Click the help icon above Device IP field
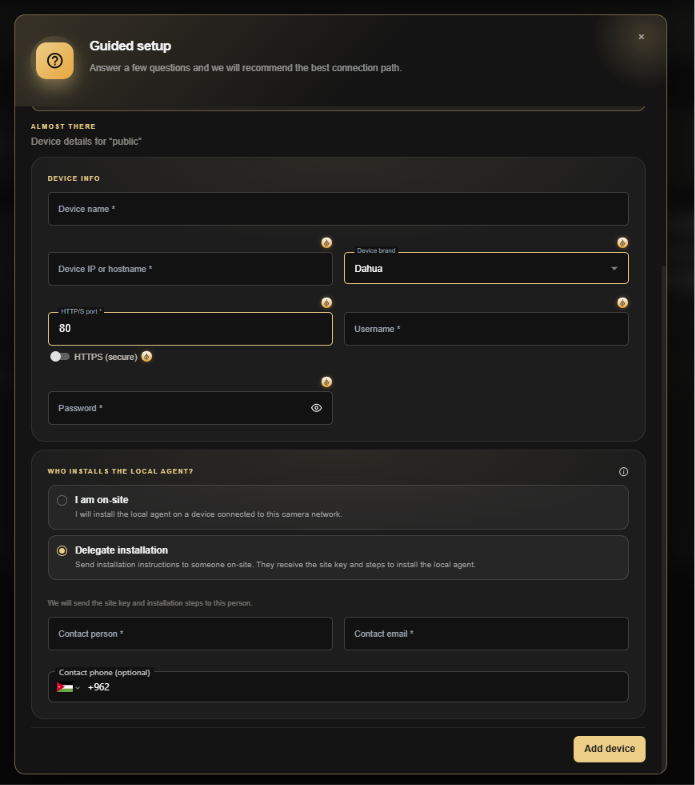Viewport: 695px width, 785px height. click(x=326, y=243)
